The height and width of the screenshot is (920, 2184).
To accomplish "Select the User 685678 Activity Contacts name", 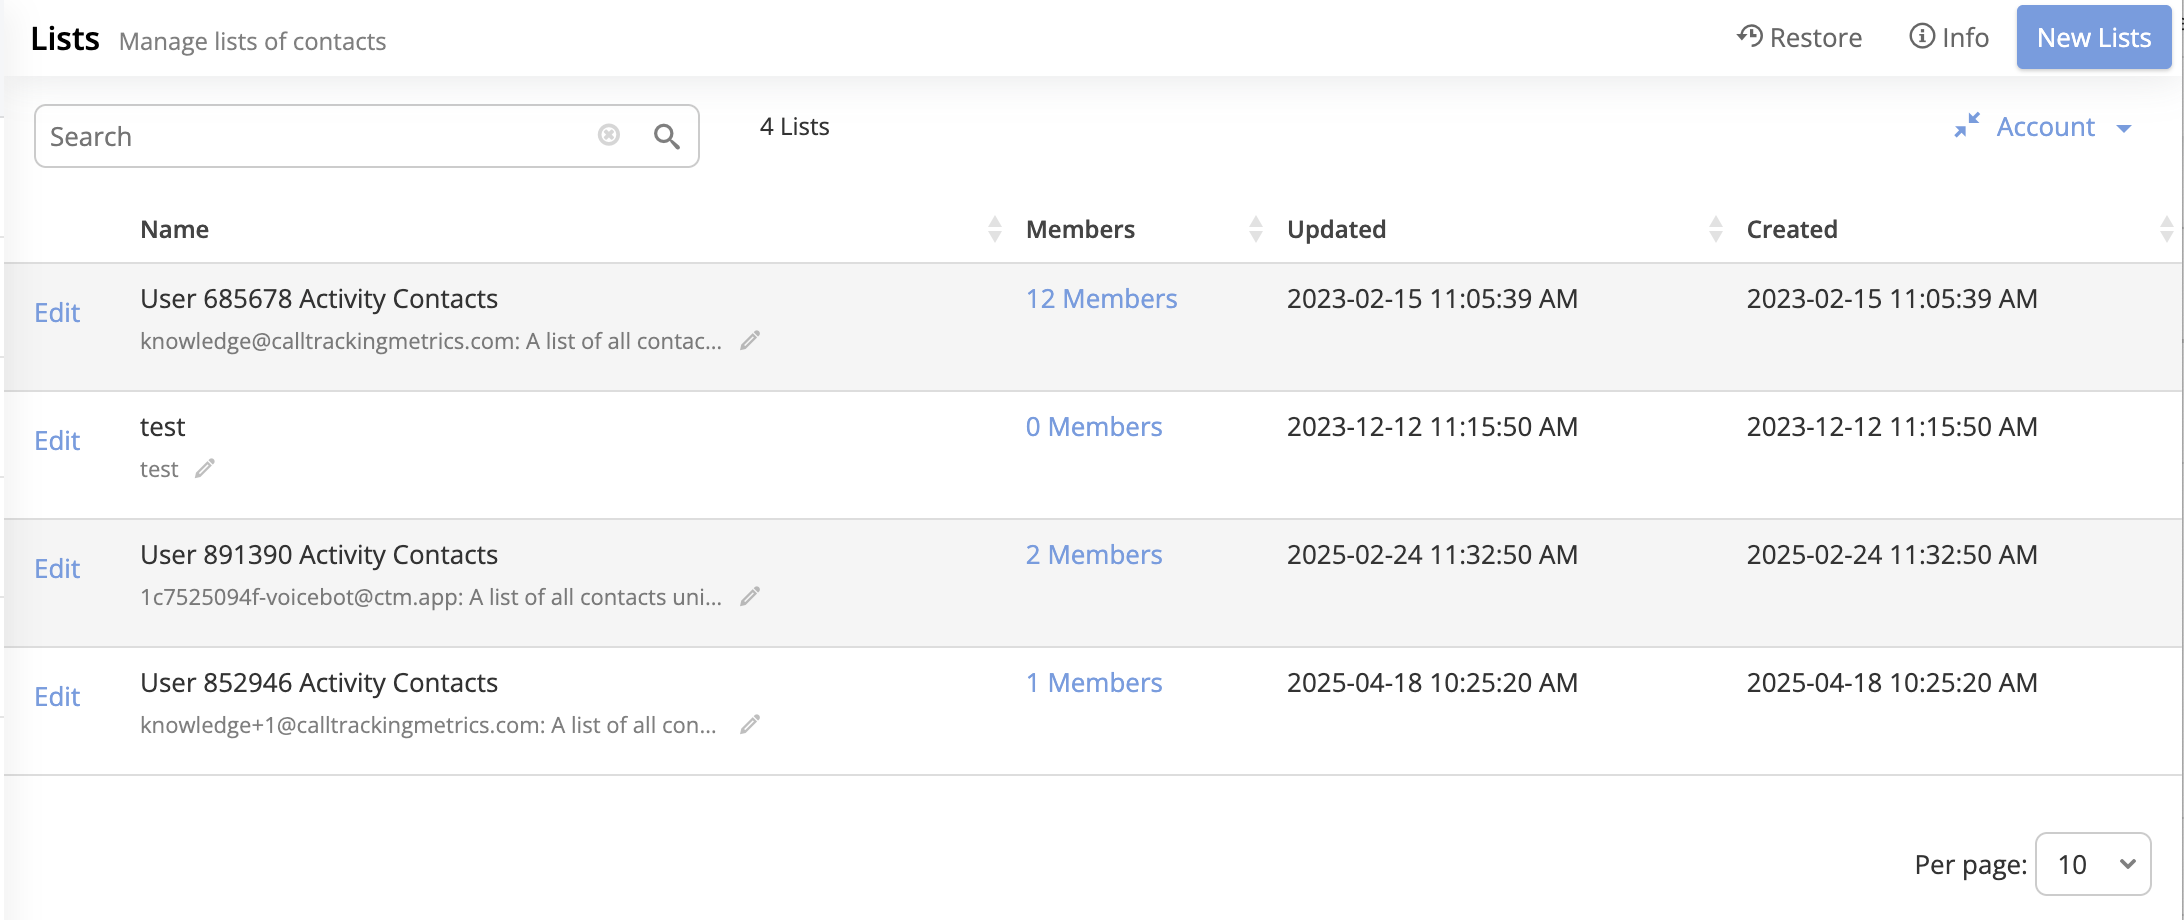I will coord(319,299).
